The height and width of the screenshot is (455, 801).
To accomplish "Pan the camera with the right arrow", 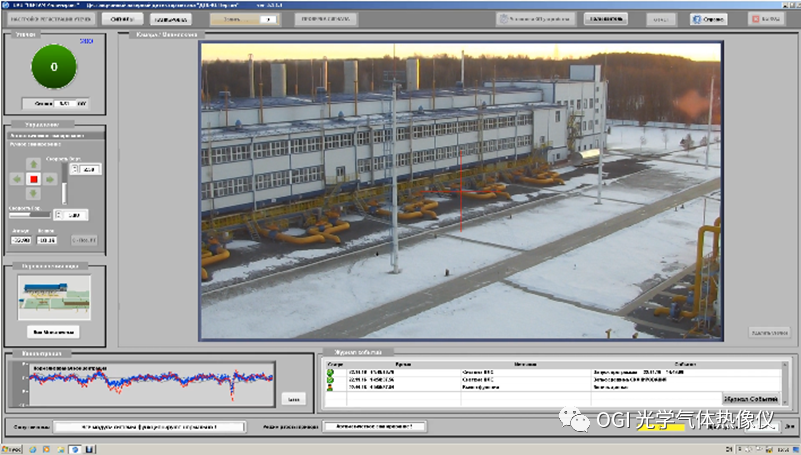I will tap(50, 179).
